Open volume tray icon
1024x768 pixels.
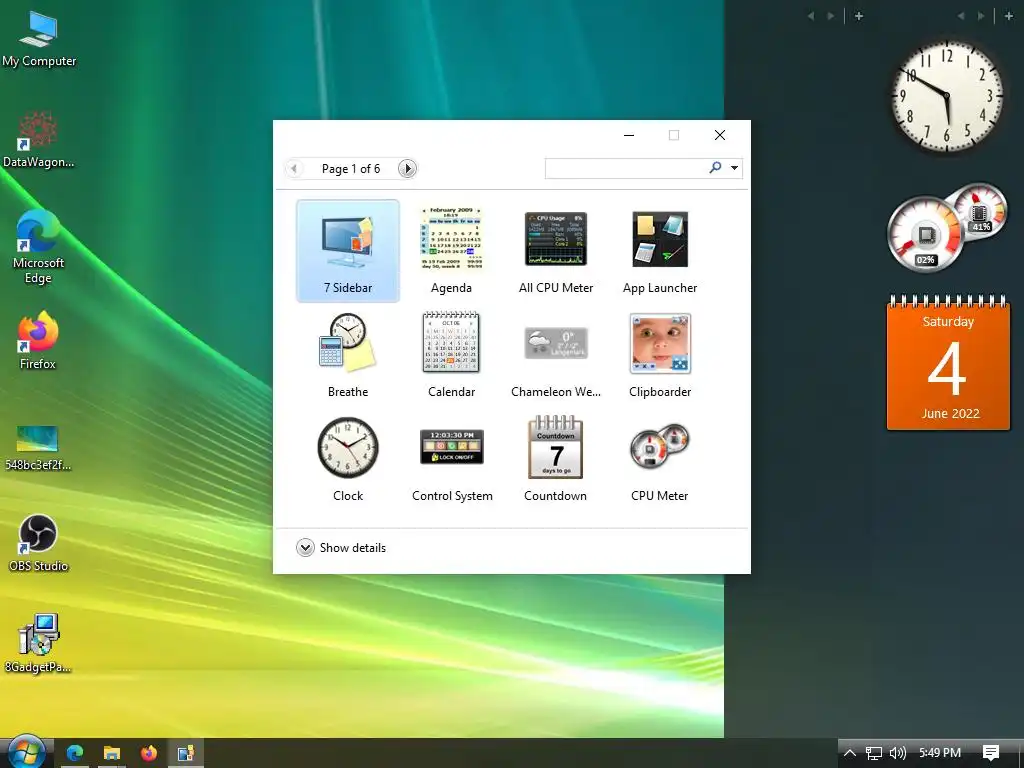[898, 753]
